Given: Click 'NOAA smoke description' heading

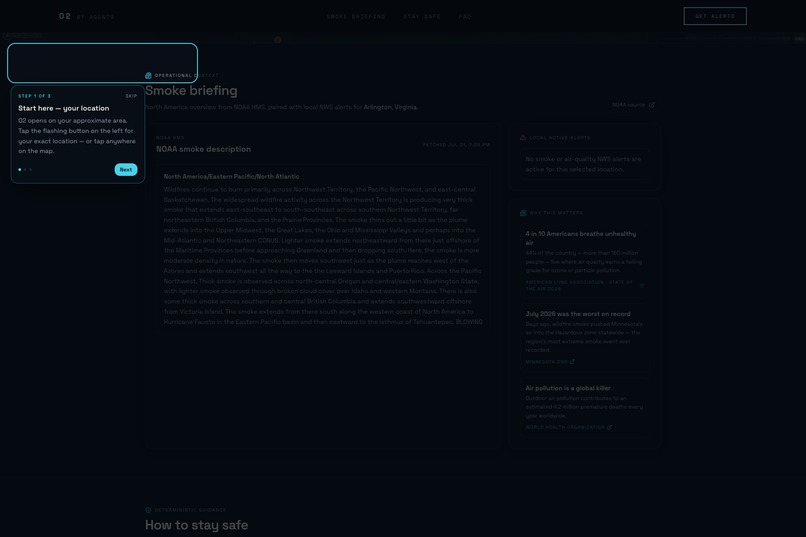Looking at the screenshot, I should coord(204,149).
